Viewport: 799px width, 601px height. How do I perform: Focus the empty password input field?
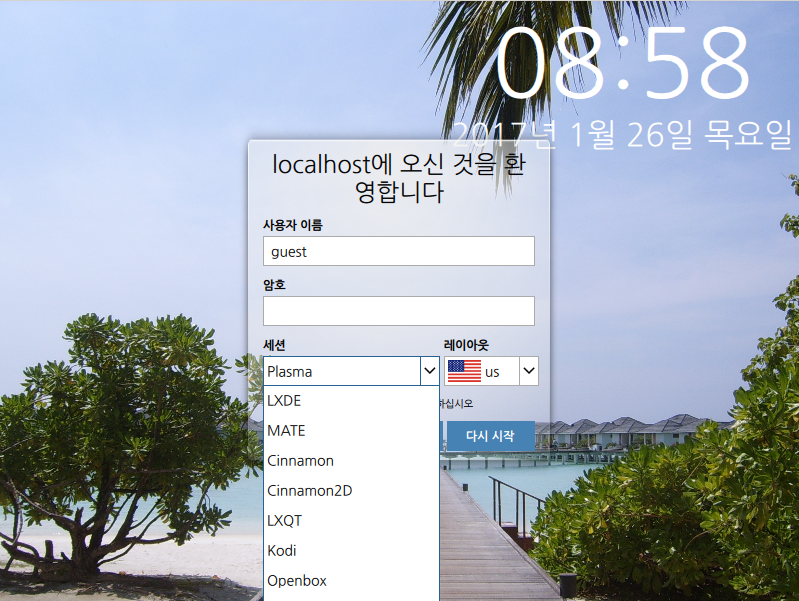(398, 311)
